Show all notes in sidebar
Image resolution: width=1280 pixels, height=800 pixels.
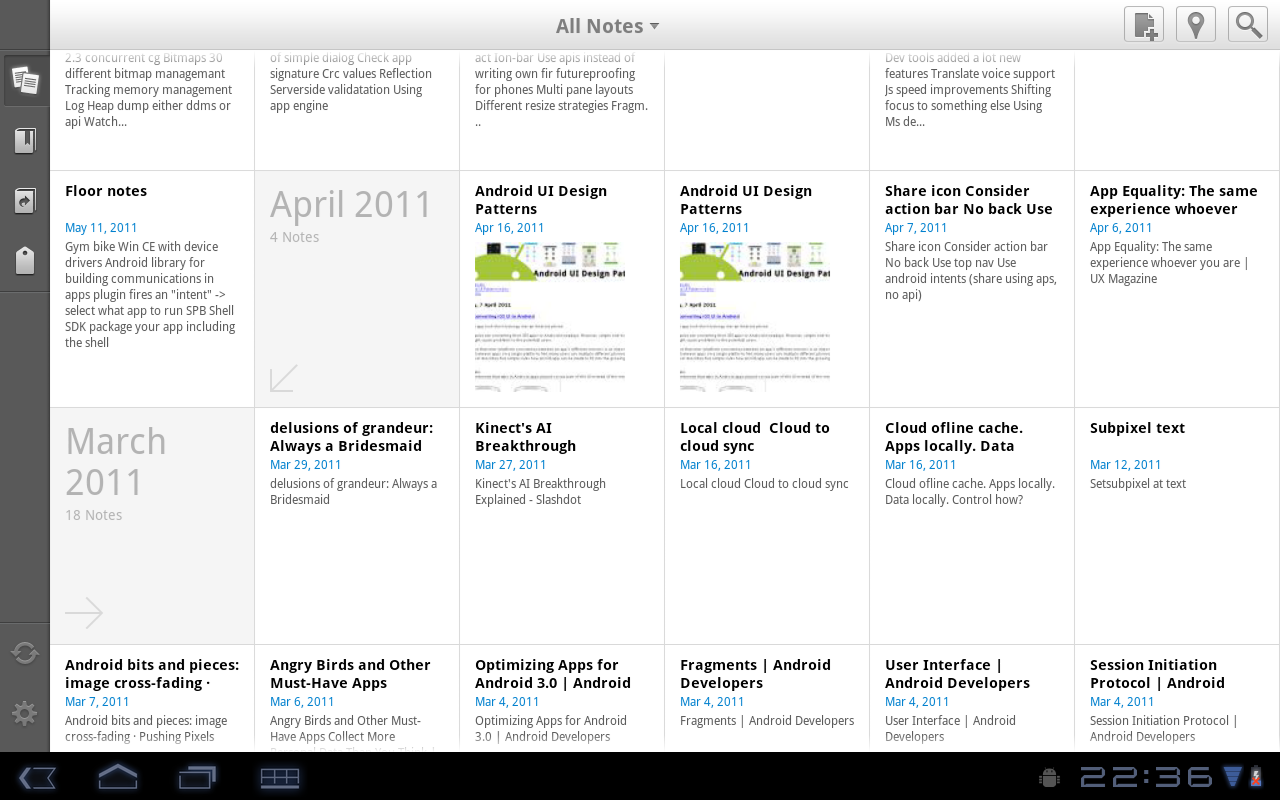click(x=25, y=81)
